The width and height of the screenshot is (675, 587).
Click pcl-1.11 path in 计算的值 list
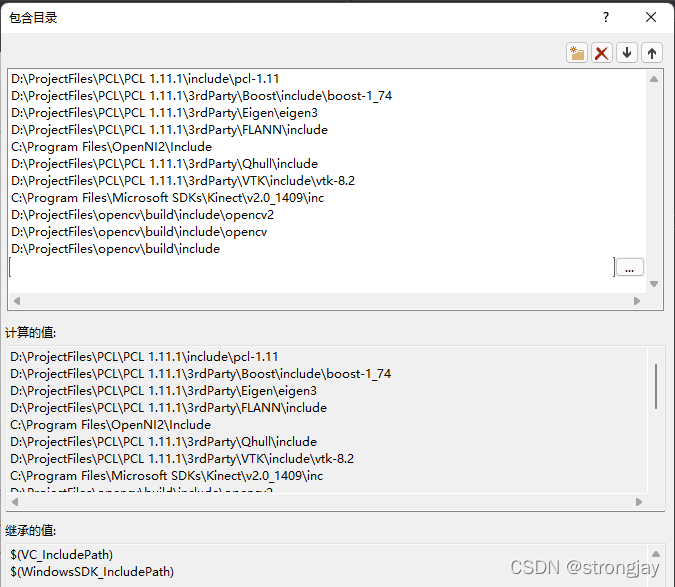pyautogui.click(x=144, y=357)
